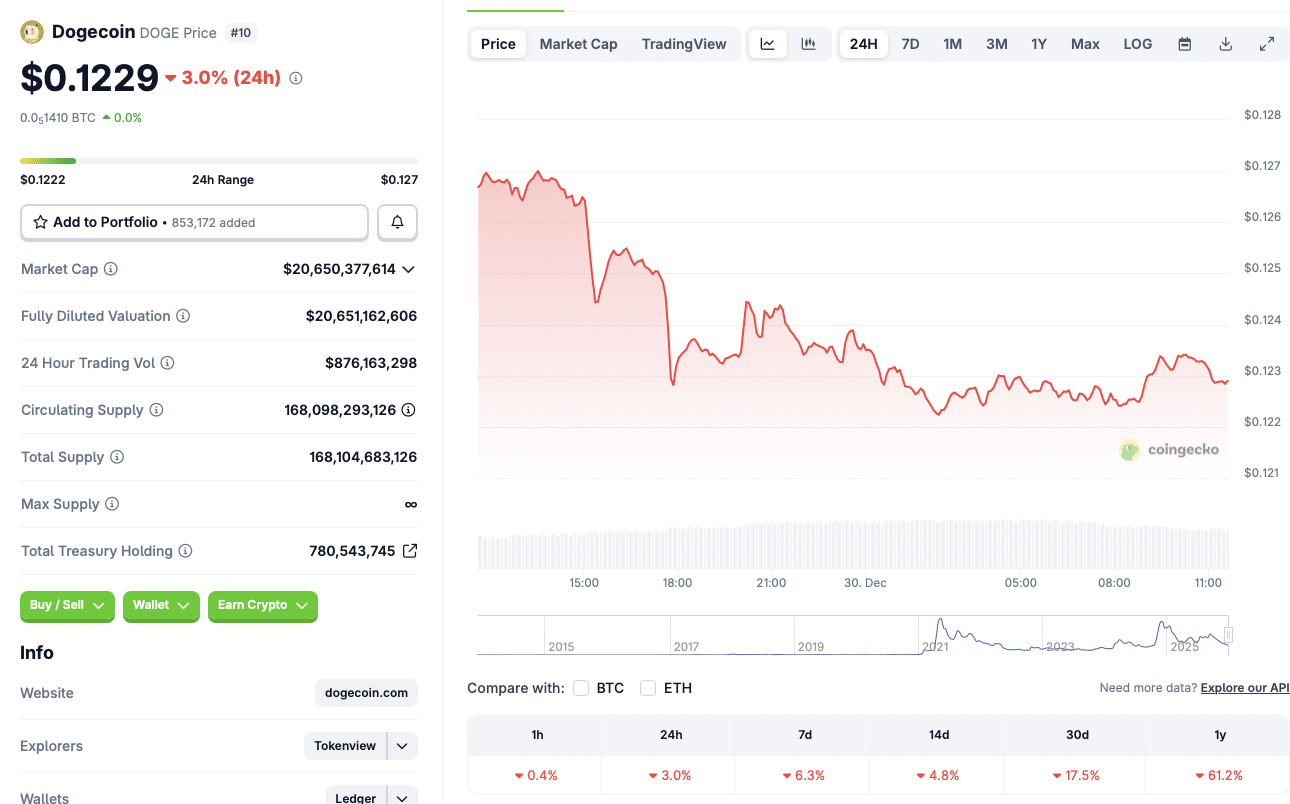The height and width of the screenshot is (804, 1290).
Task: Click the price alert bell icon
Action: 397,222
